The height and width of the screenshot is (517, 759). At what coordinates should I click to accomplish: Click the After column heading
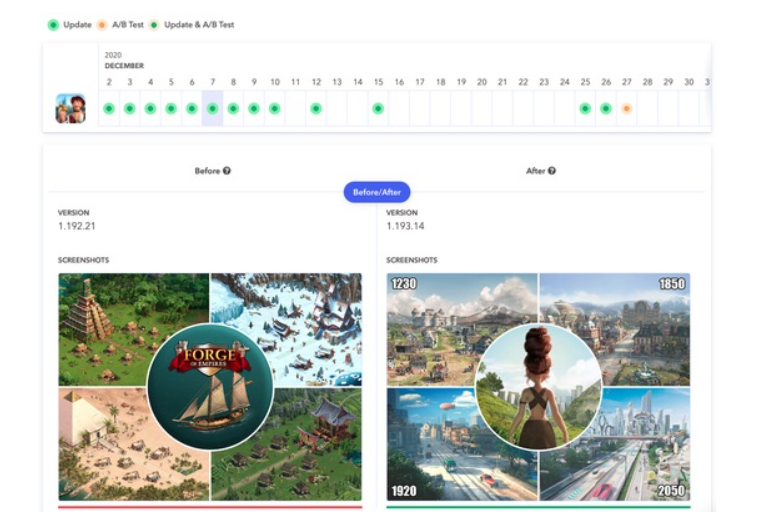(x=535, y=171)
